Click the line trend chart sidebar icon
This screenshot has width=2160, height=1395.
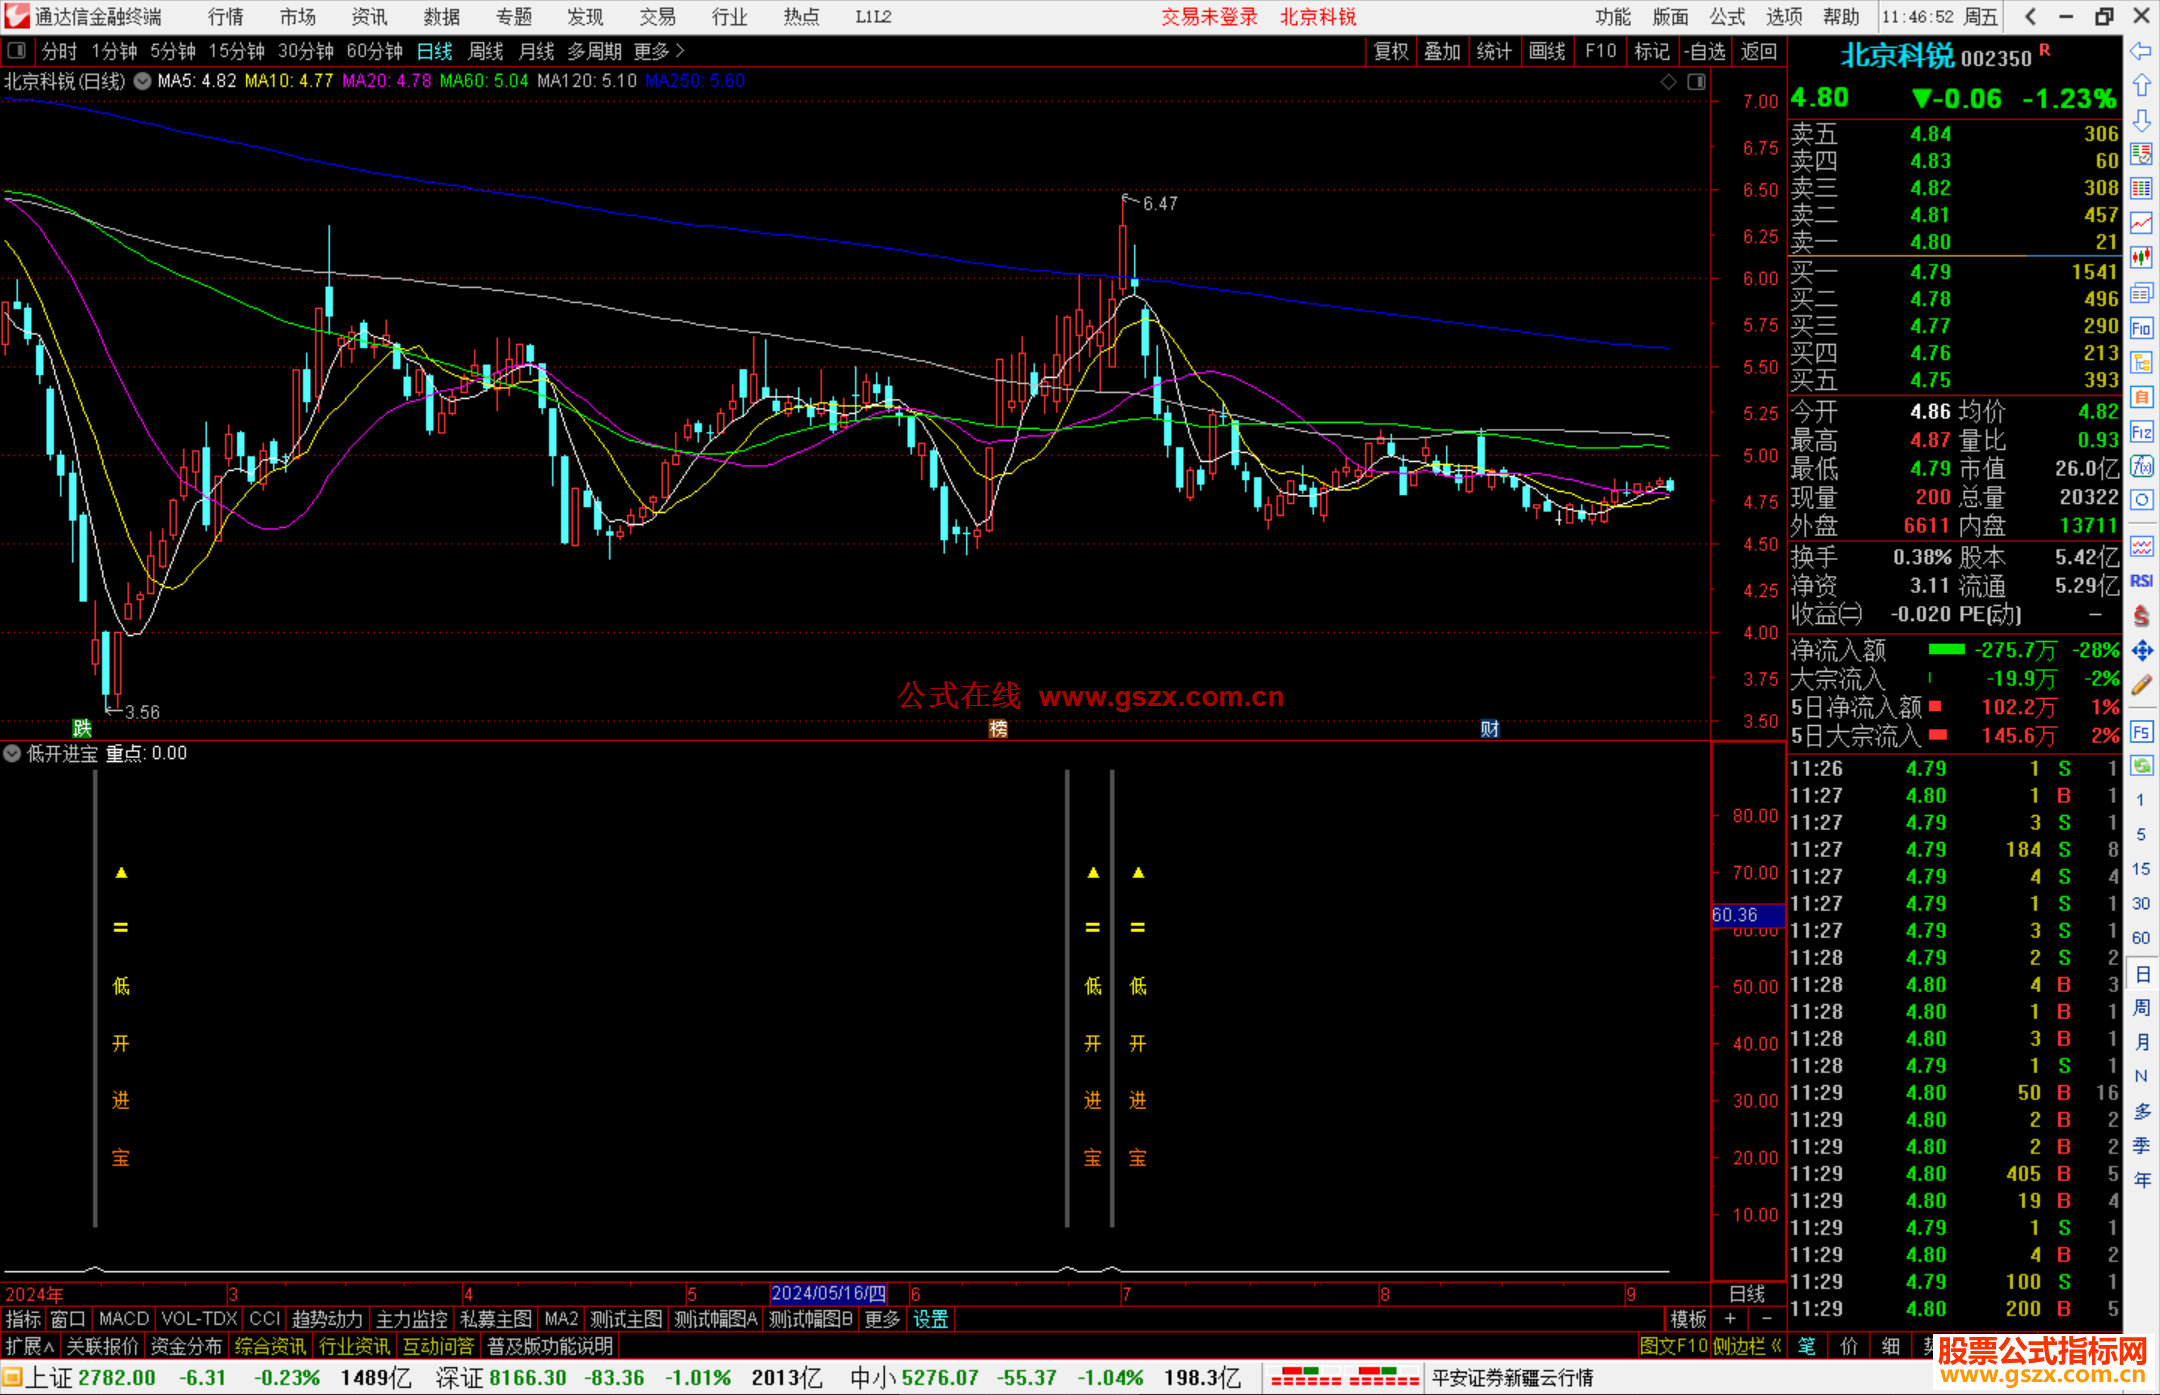[x=2141, y=223]
